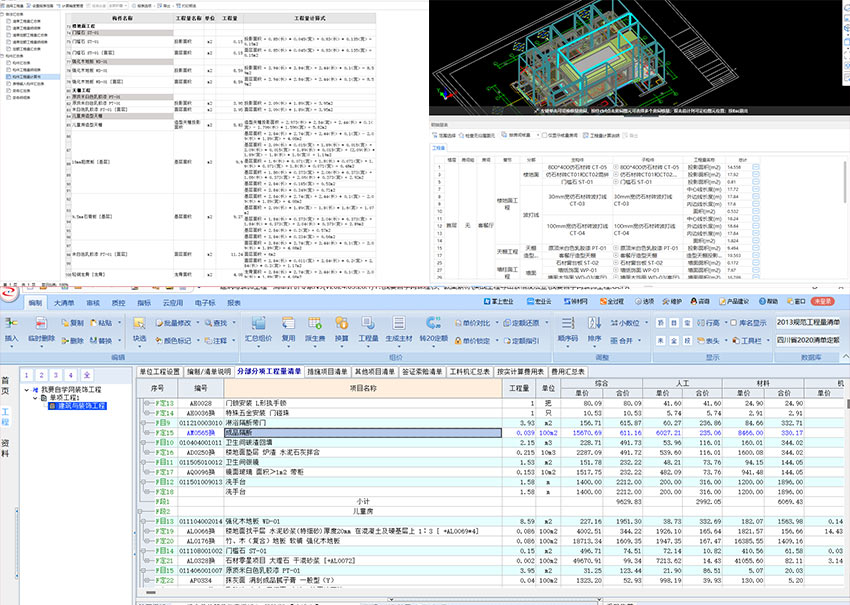Click level button 全 above the project tree
Image resolution: width=850 pixels, height=605 pixels.
(x=87, y=375)
